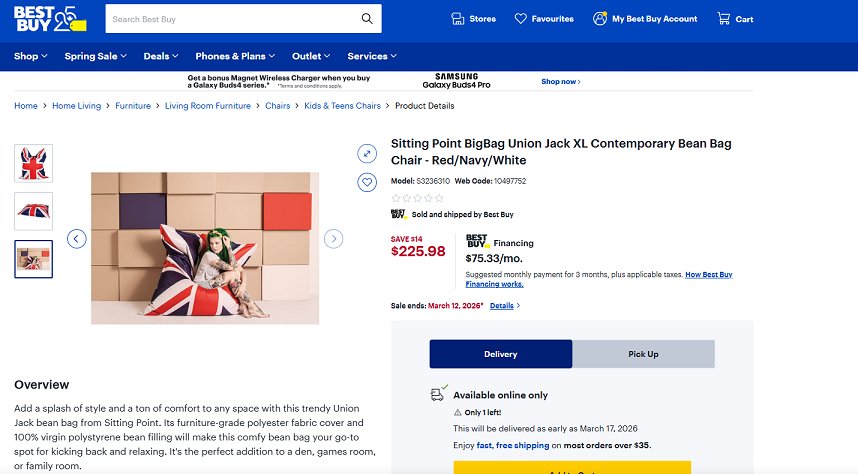Select the first Union Jack thumbnail
The width and height of the screenshot is (858, 474).
[x=34, y=163]
